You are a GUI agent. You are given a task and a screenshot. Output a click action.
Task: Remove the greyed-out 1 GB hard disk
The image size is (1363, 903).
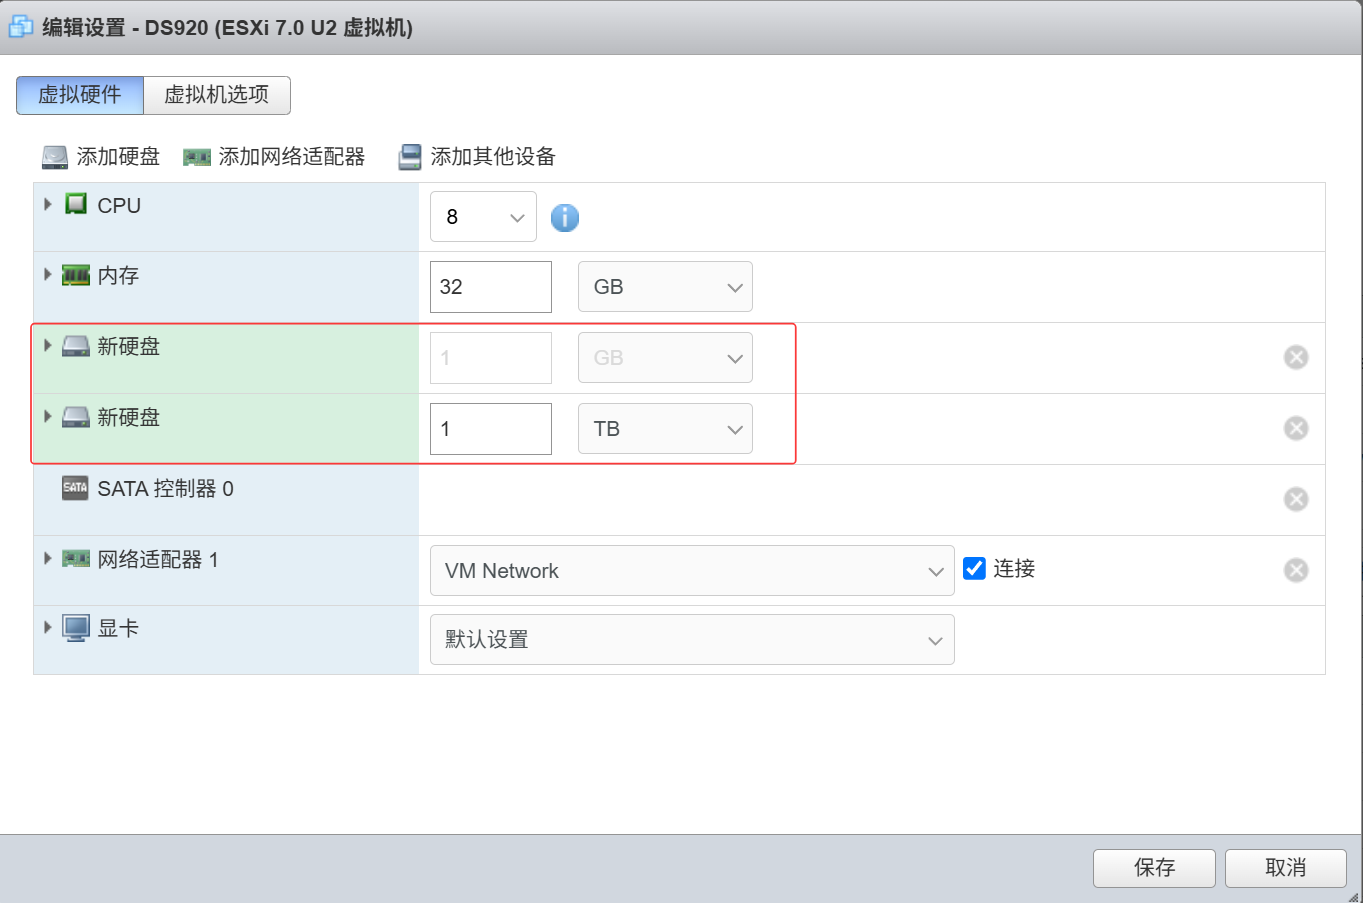click(x=1296, y=357)
